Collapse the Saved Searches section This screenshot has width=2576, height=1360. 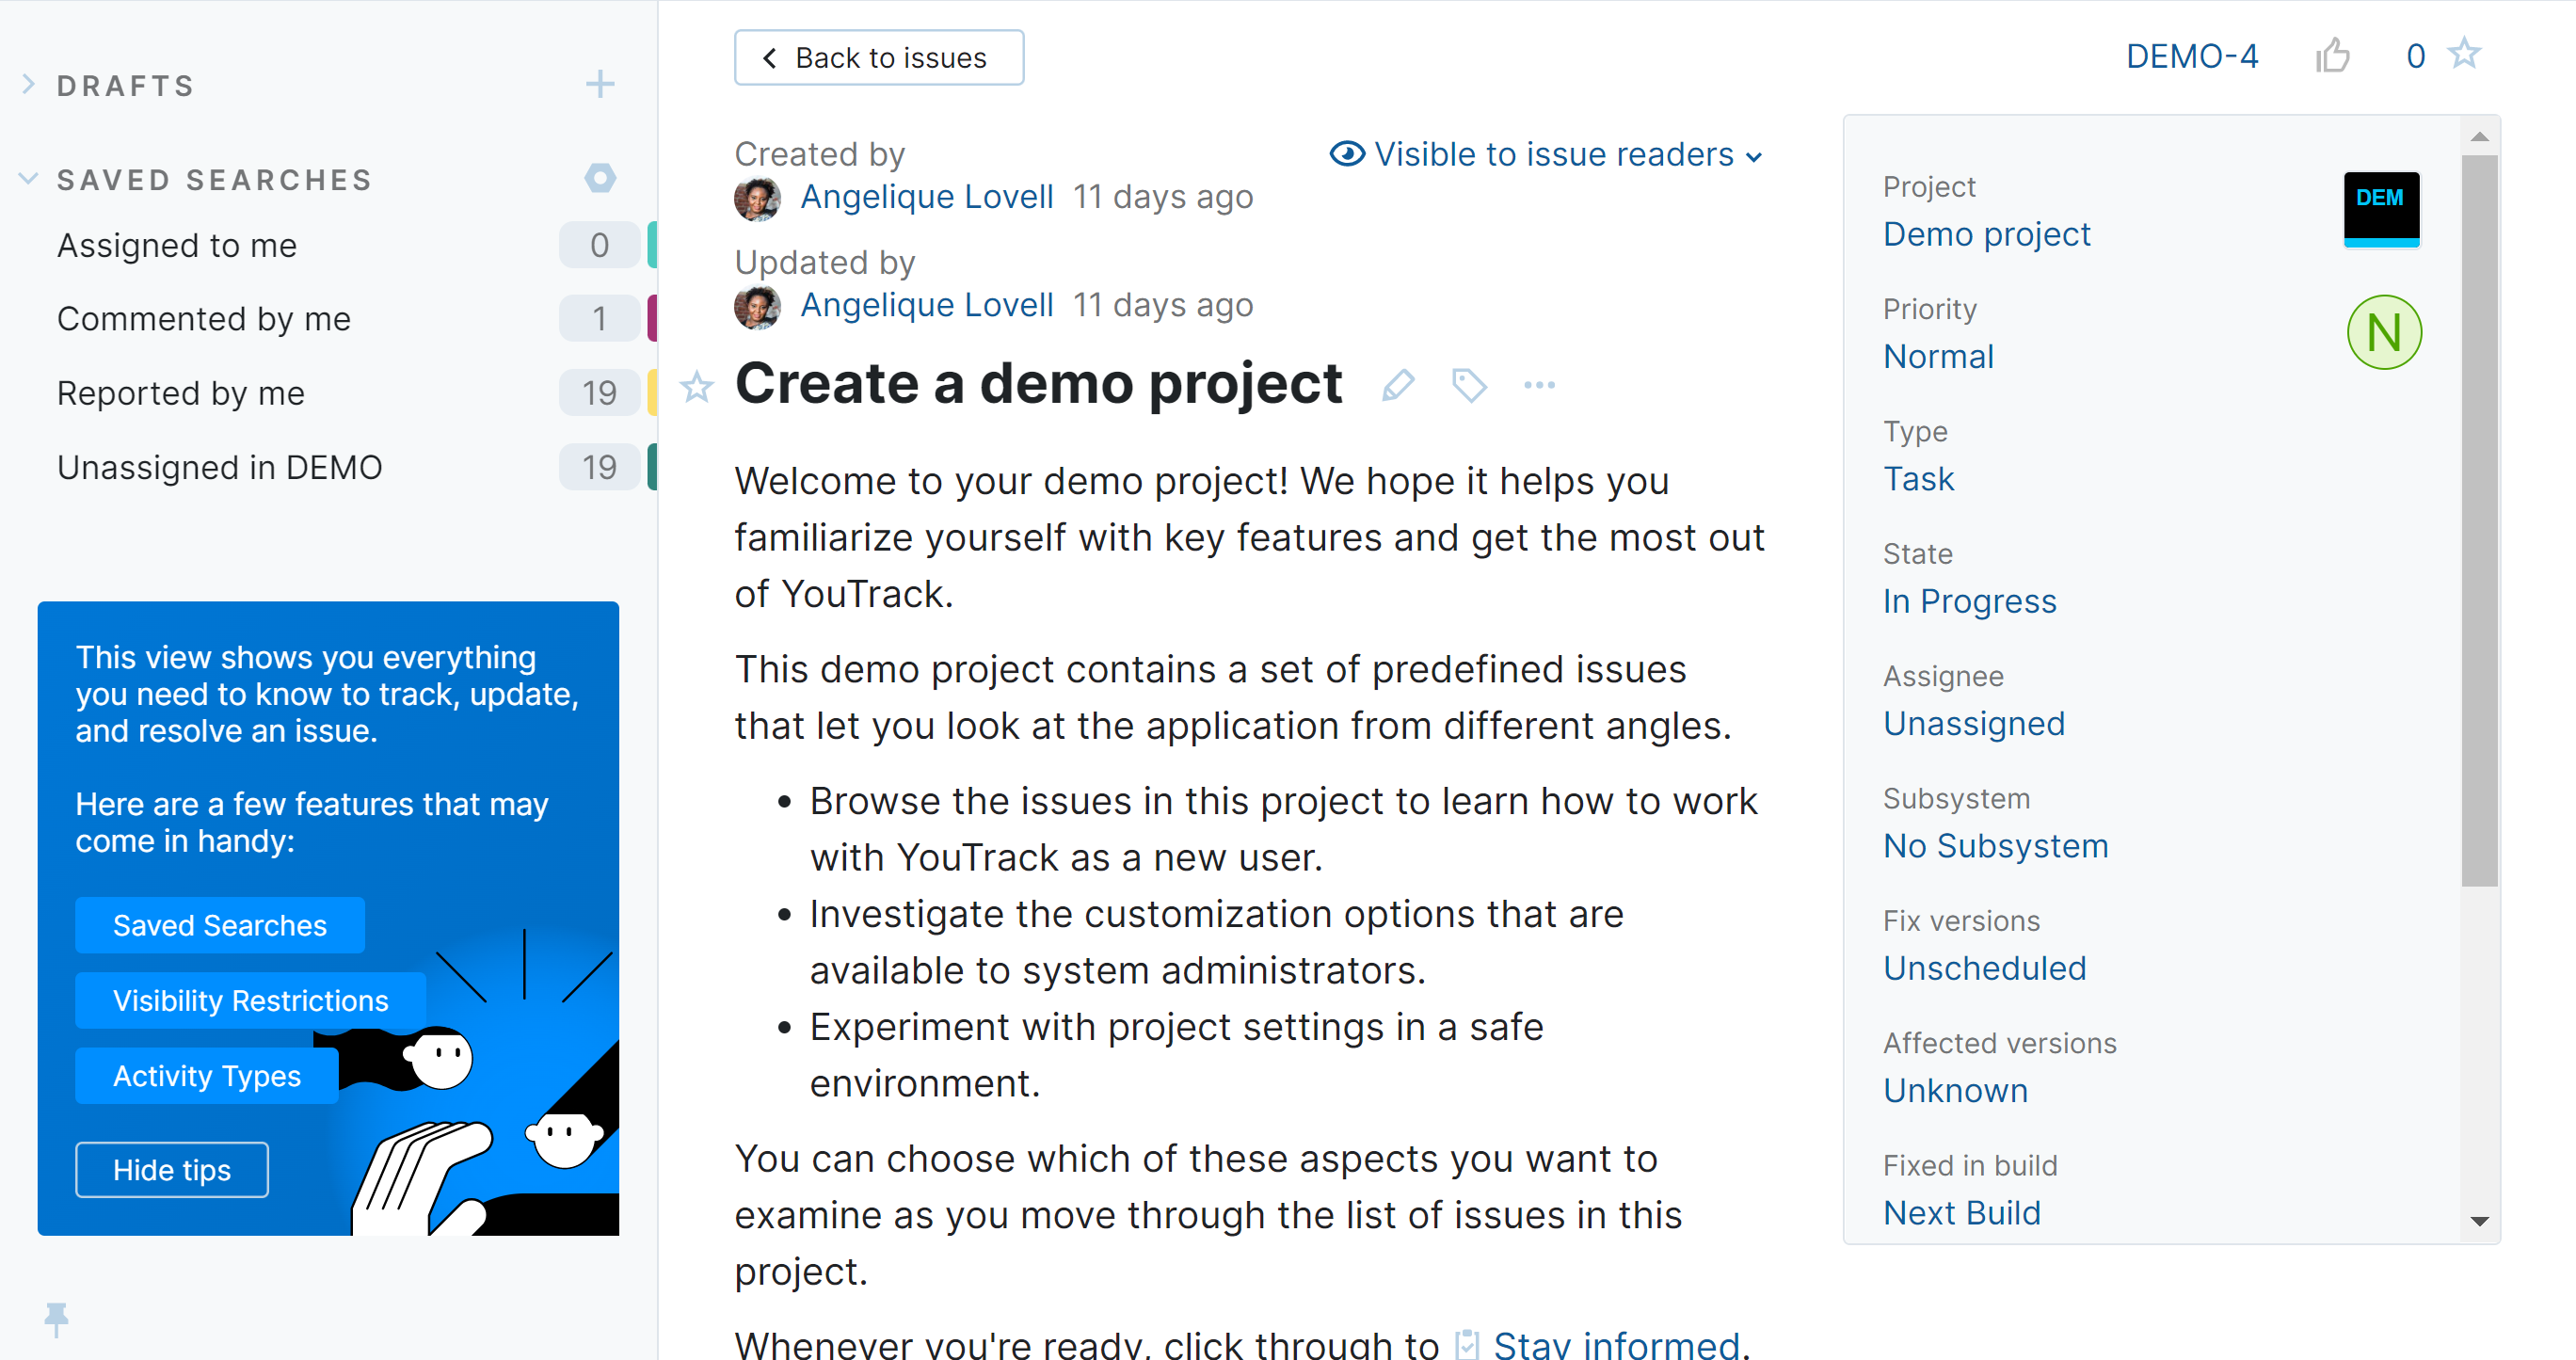pyautogui.click(x=29, y=179)
